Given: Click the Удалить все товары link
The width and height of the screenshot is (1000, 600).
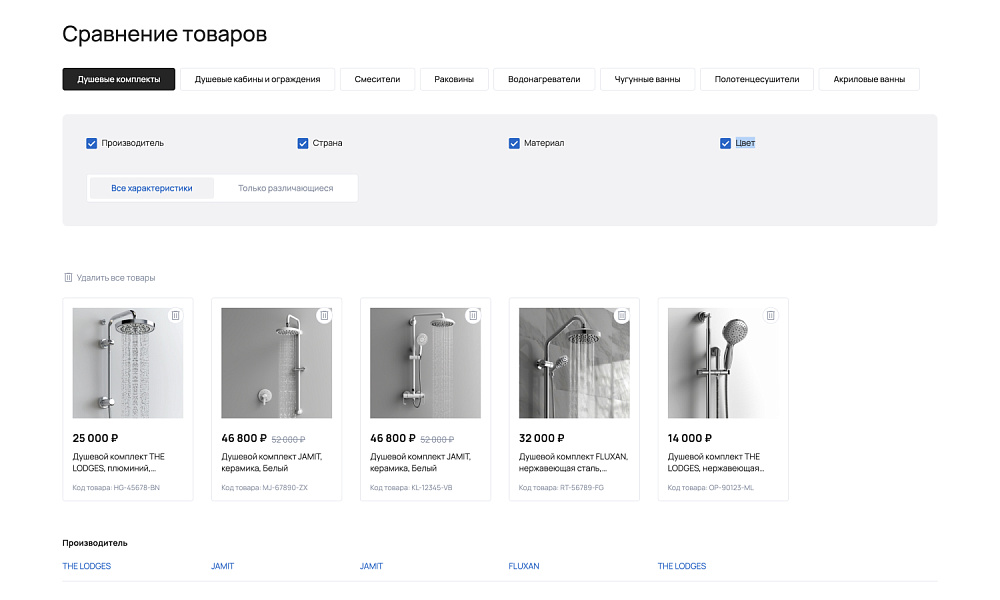Looking at the screenshot, I should 115,277.
